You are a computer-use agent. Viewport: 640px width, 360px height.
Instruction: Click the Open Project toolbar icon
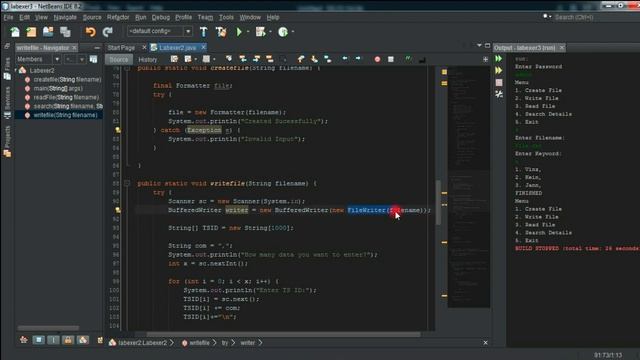tap(48, 32)
